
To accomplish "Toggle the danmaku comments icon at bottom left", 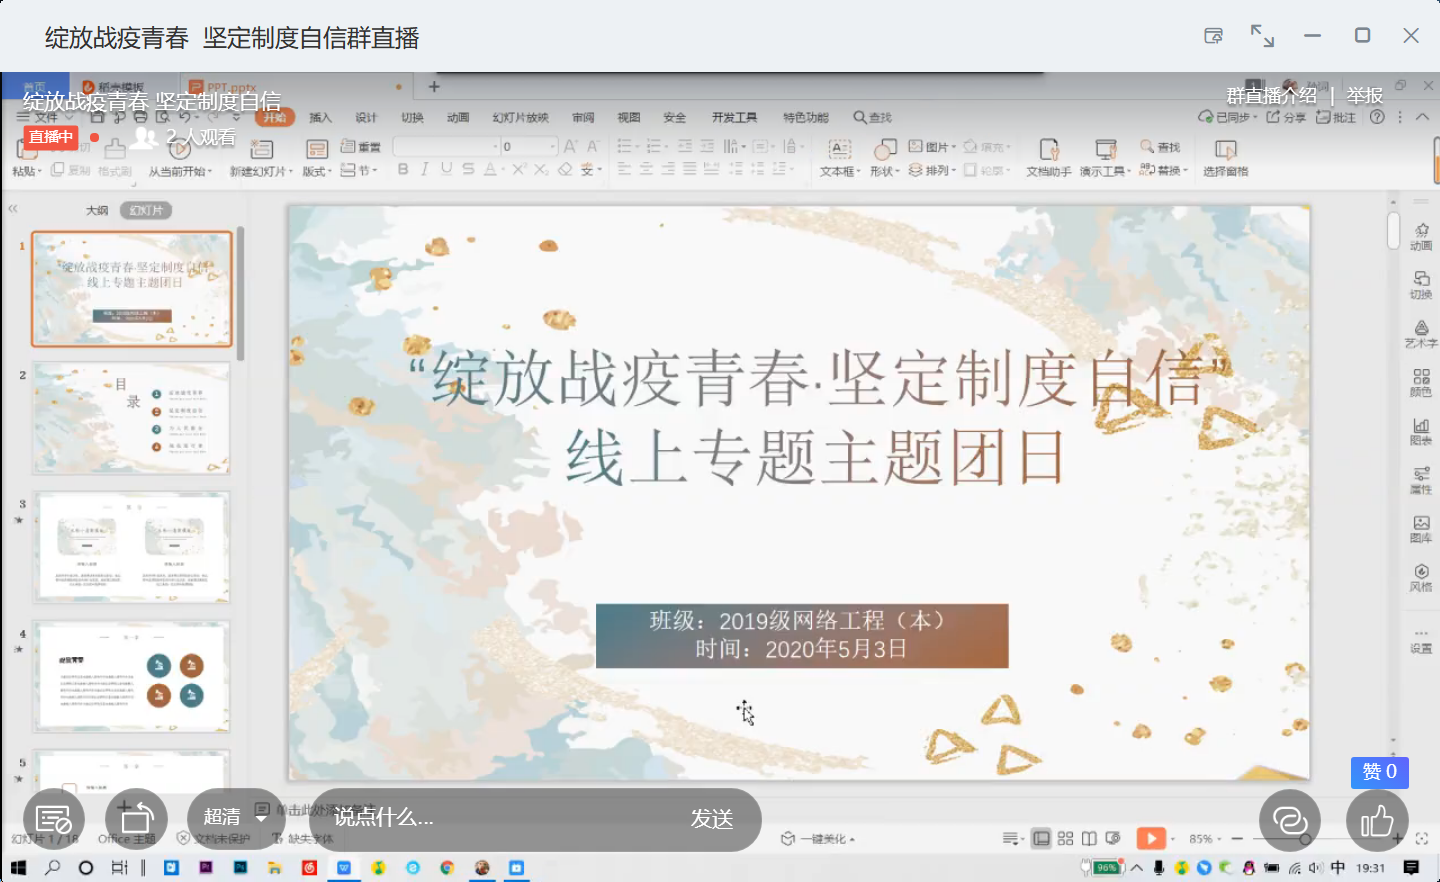I will point(53,819).
